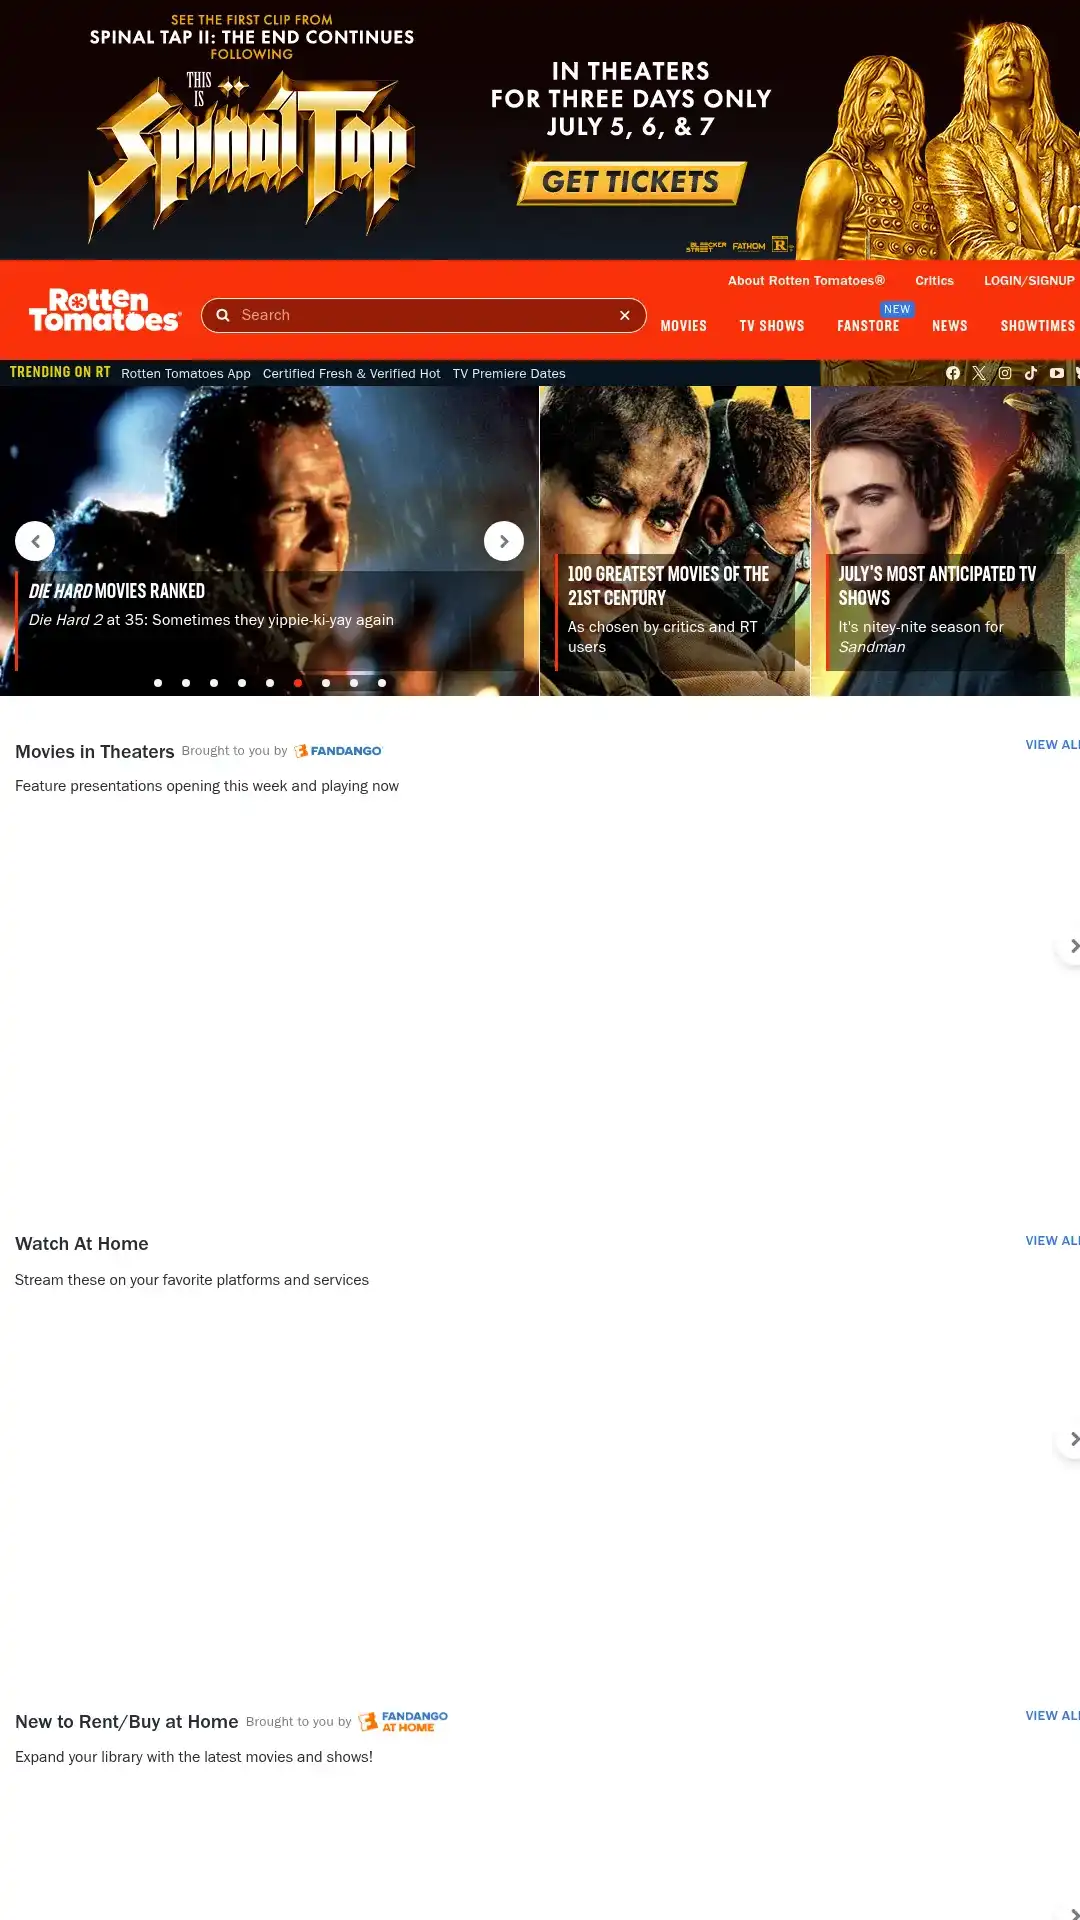Click the Fandango At Home logo

(x=403, y=1721)
